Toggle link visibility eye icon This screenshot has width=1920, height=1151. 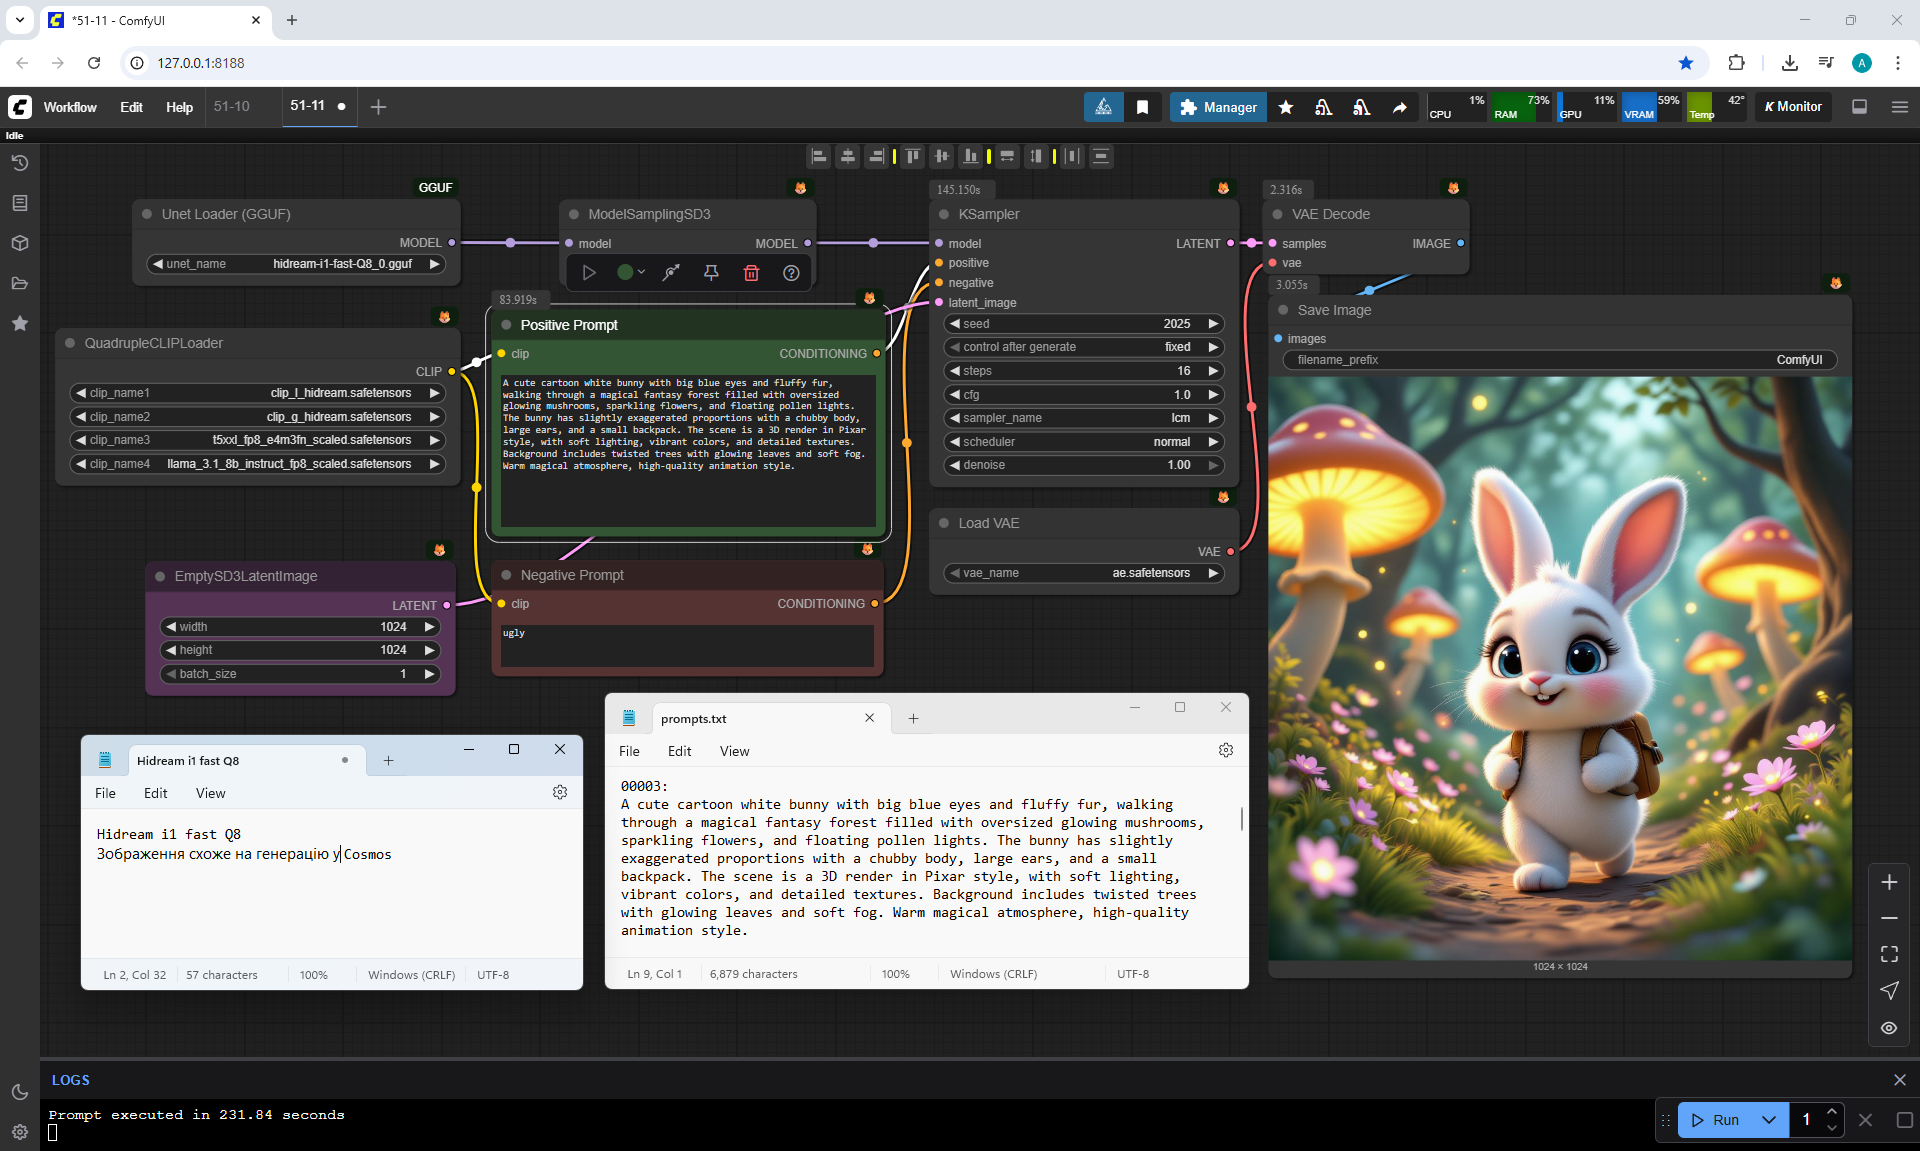click(x=1889, y=1027)
